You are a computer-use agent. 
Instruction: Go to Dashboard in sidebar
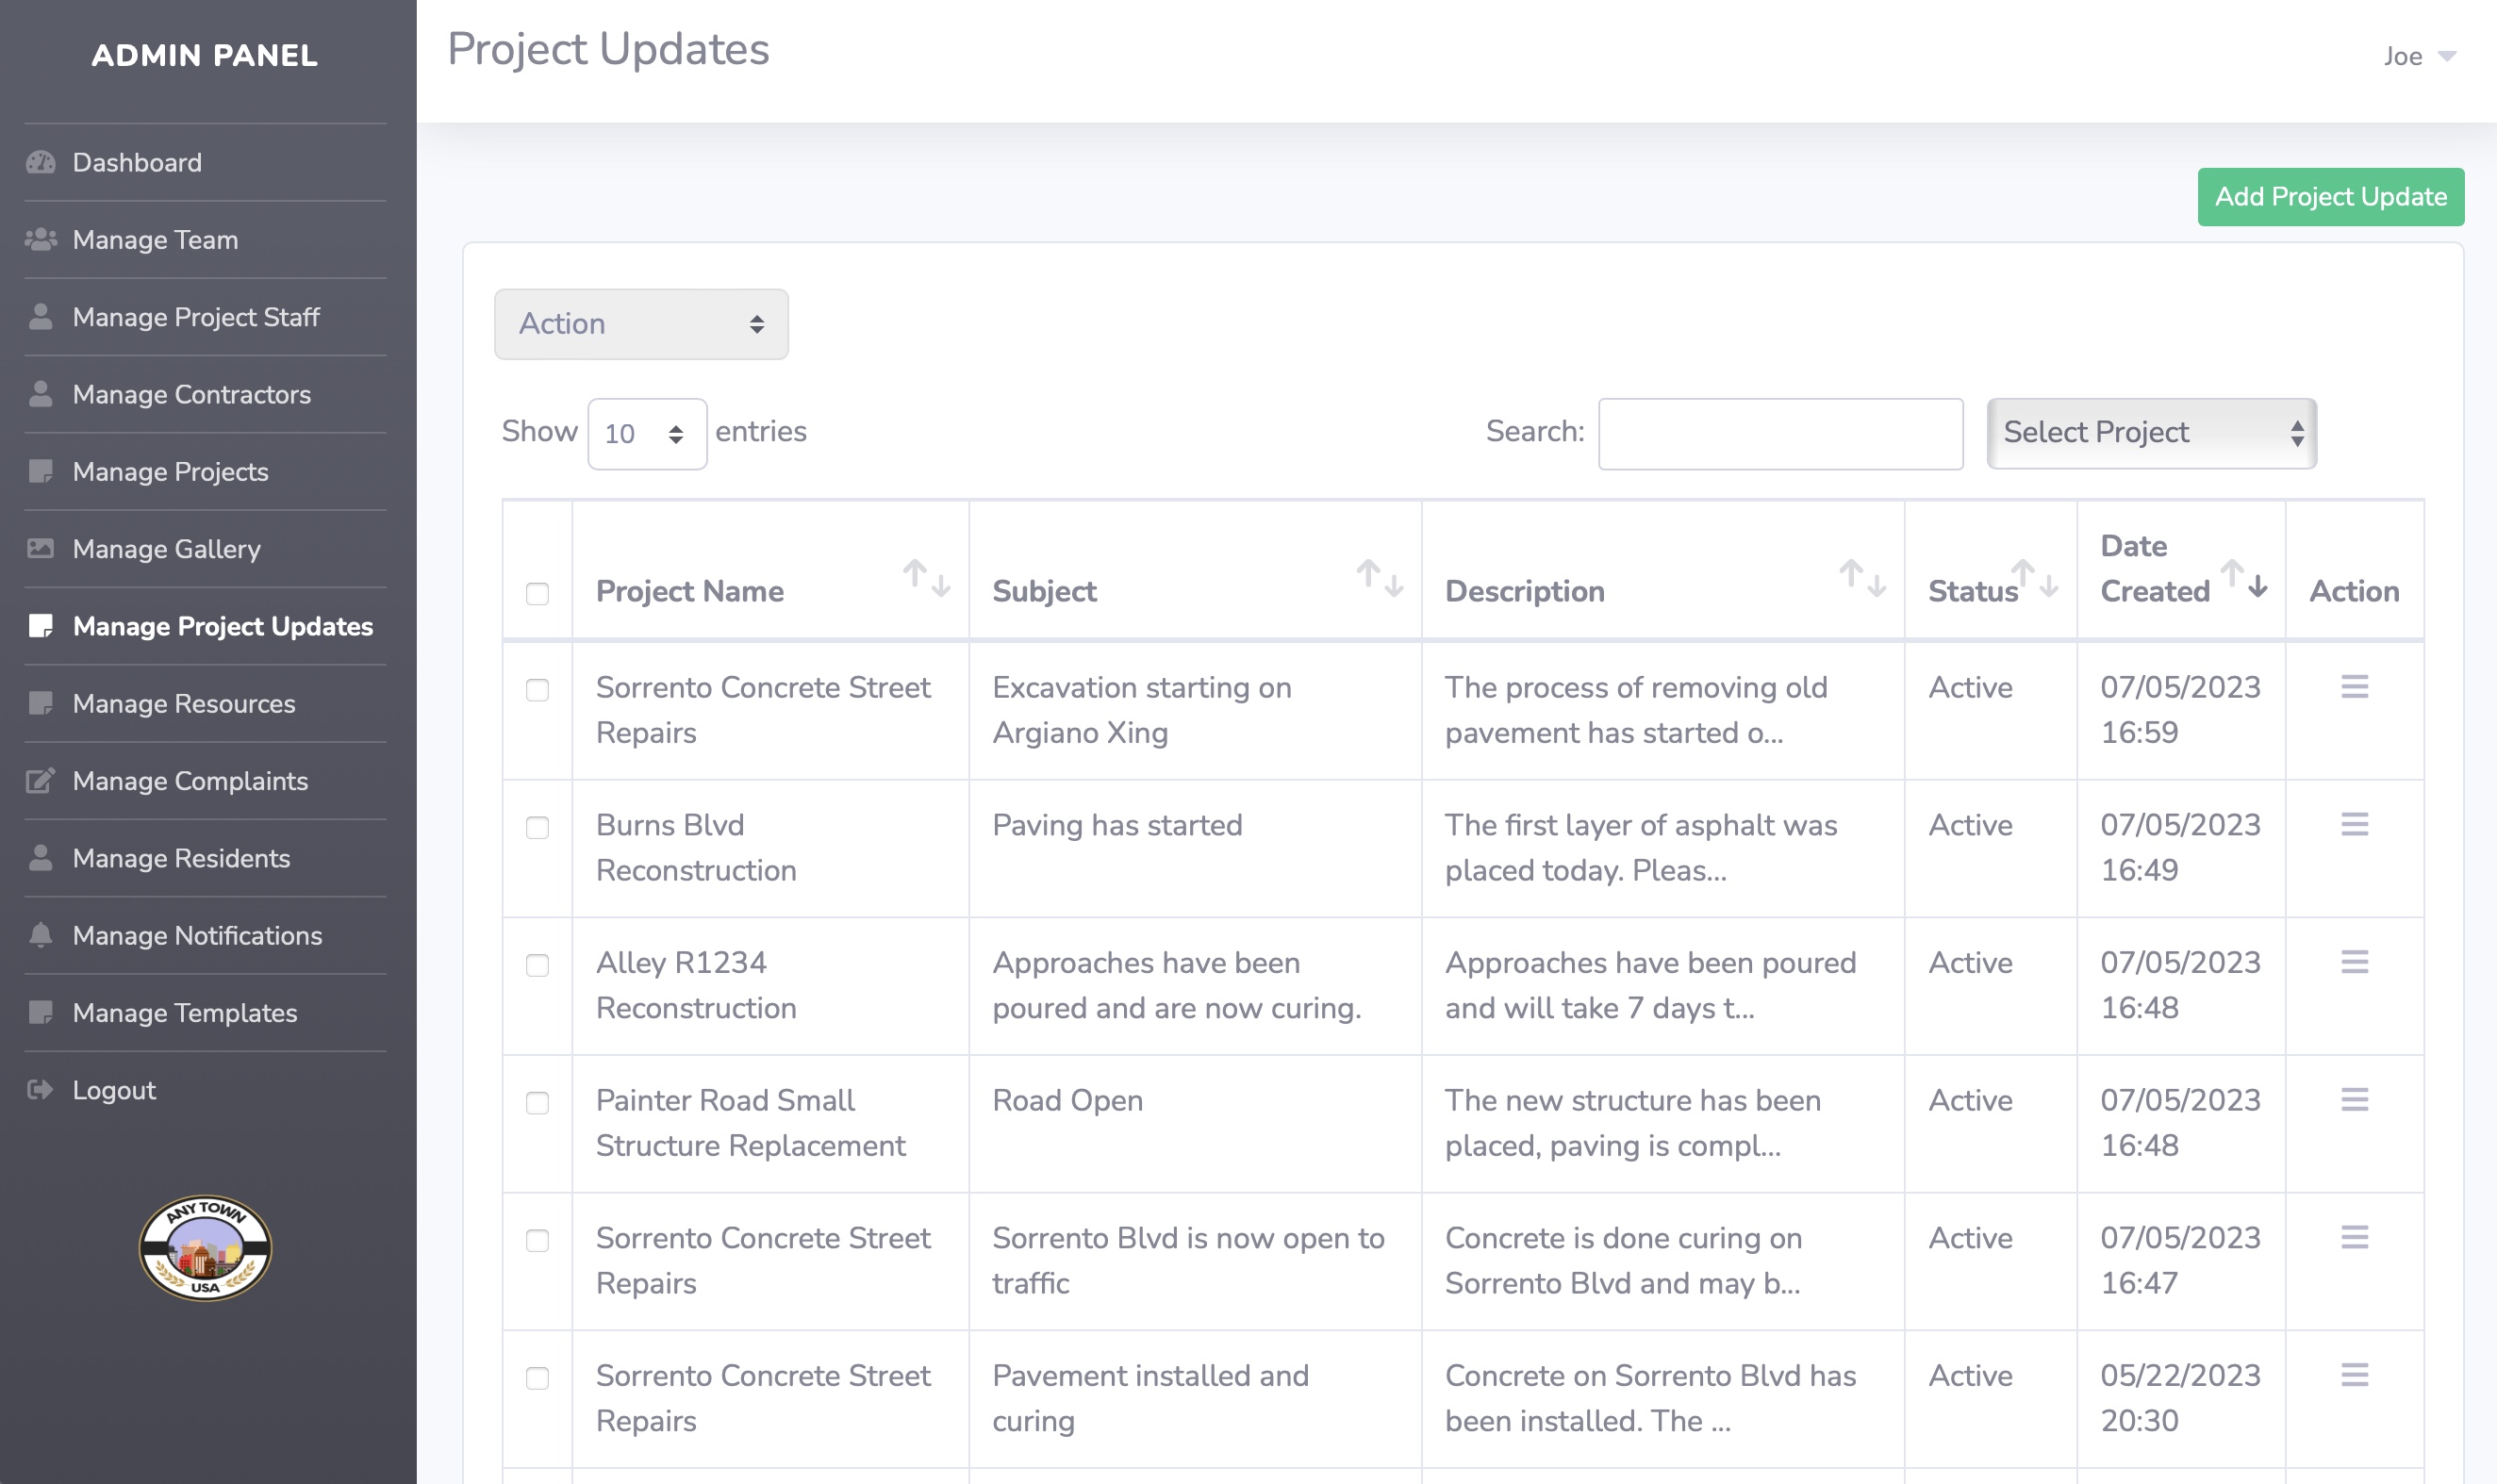(x=137, y=162)
